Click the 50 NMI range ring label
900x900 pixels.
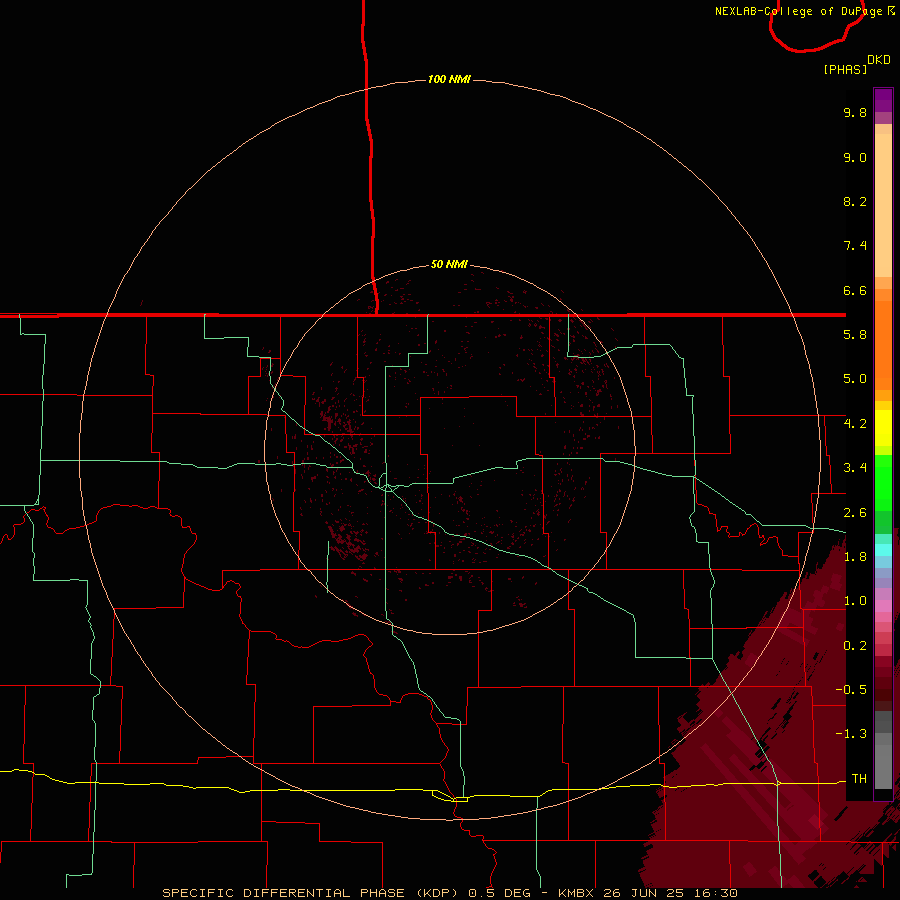click(x=449, y=264)
